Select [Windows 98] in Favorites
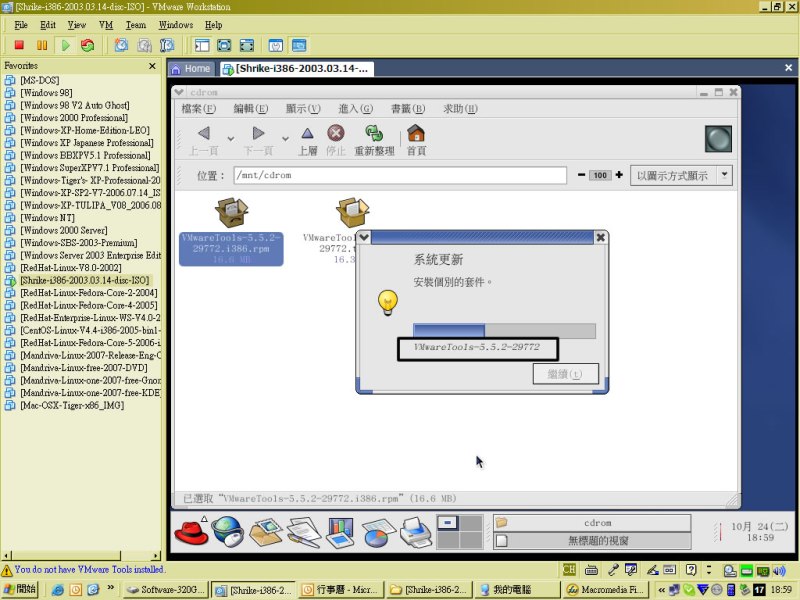This screenshot has height=600, width=800. tap(46, 92)
